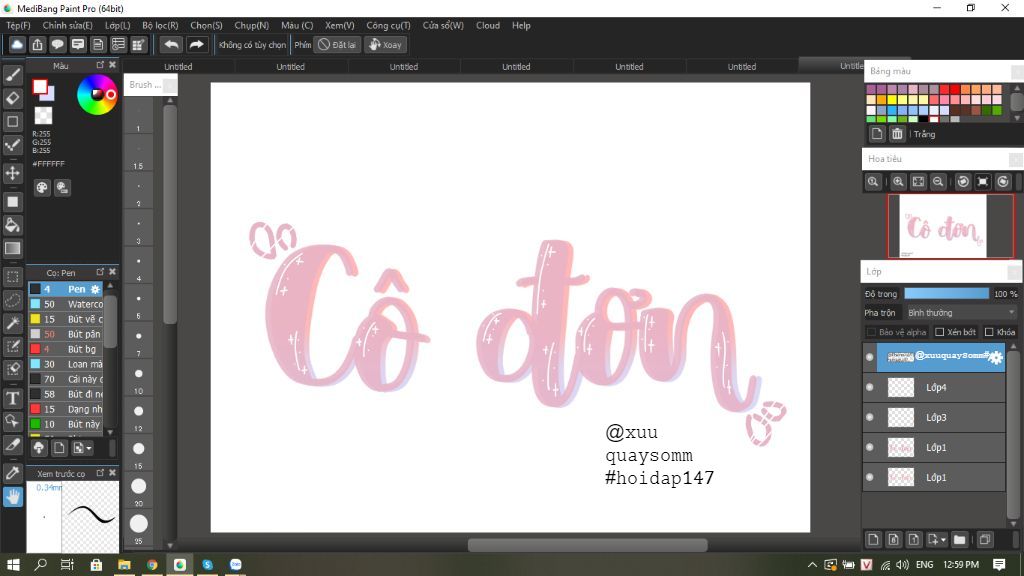
Task: Click the navigator preview thumbnail
Action: [x=950, y=226]
